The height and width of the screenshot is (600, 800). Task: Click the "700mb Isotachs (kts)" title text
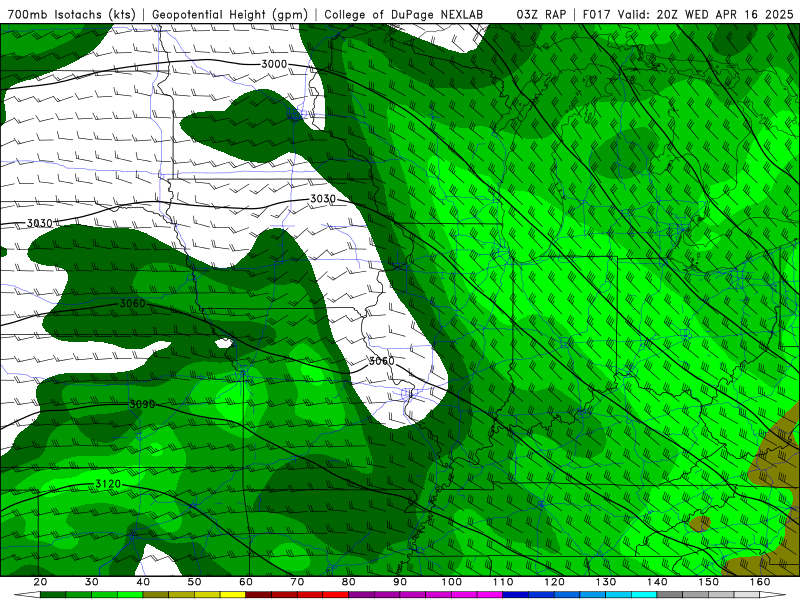point(71,15)
